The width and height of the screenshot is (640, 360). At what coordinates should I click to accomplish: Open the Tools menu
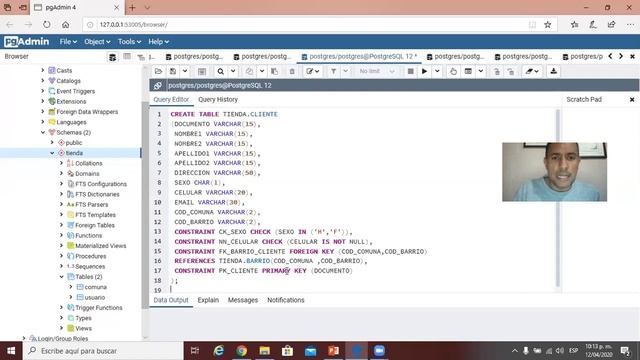(x=129, y=42)
